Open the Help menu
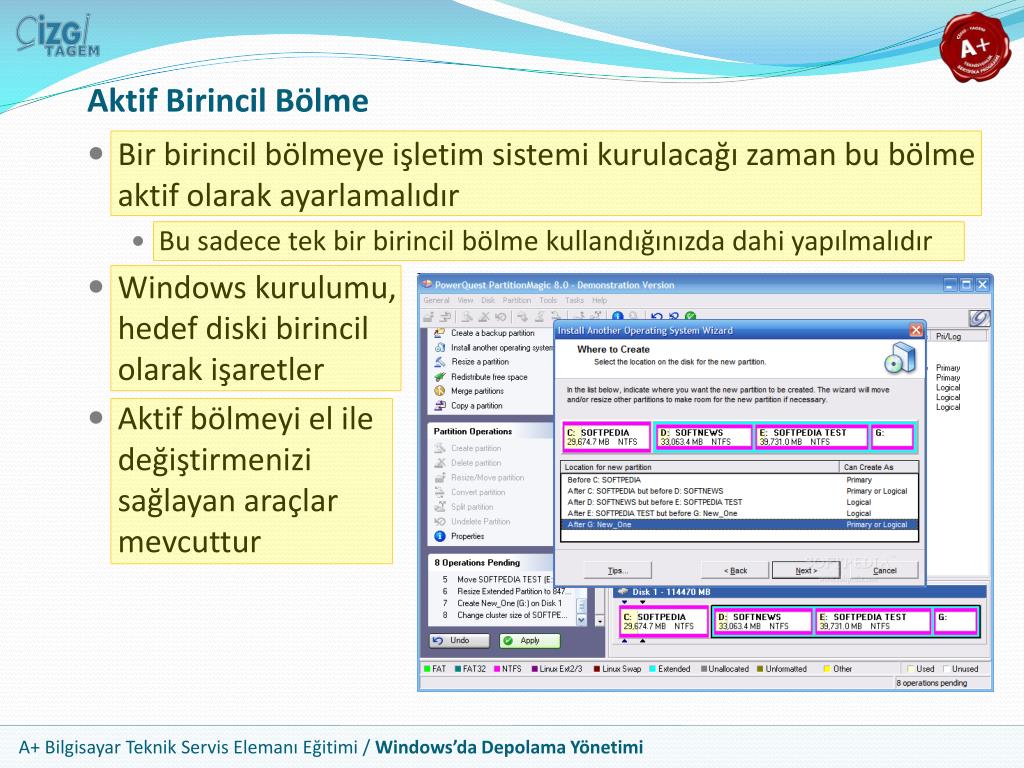 [x=600, y=300]
